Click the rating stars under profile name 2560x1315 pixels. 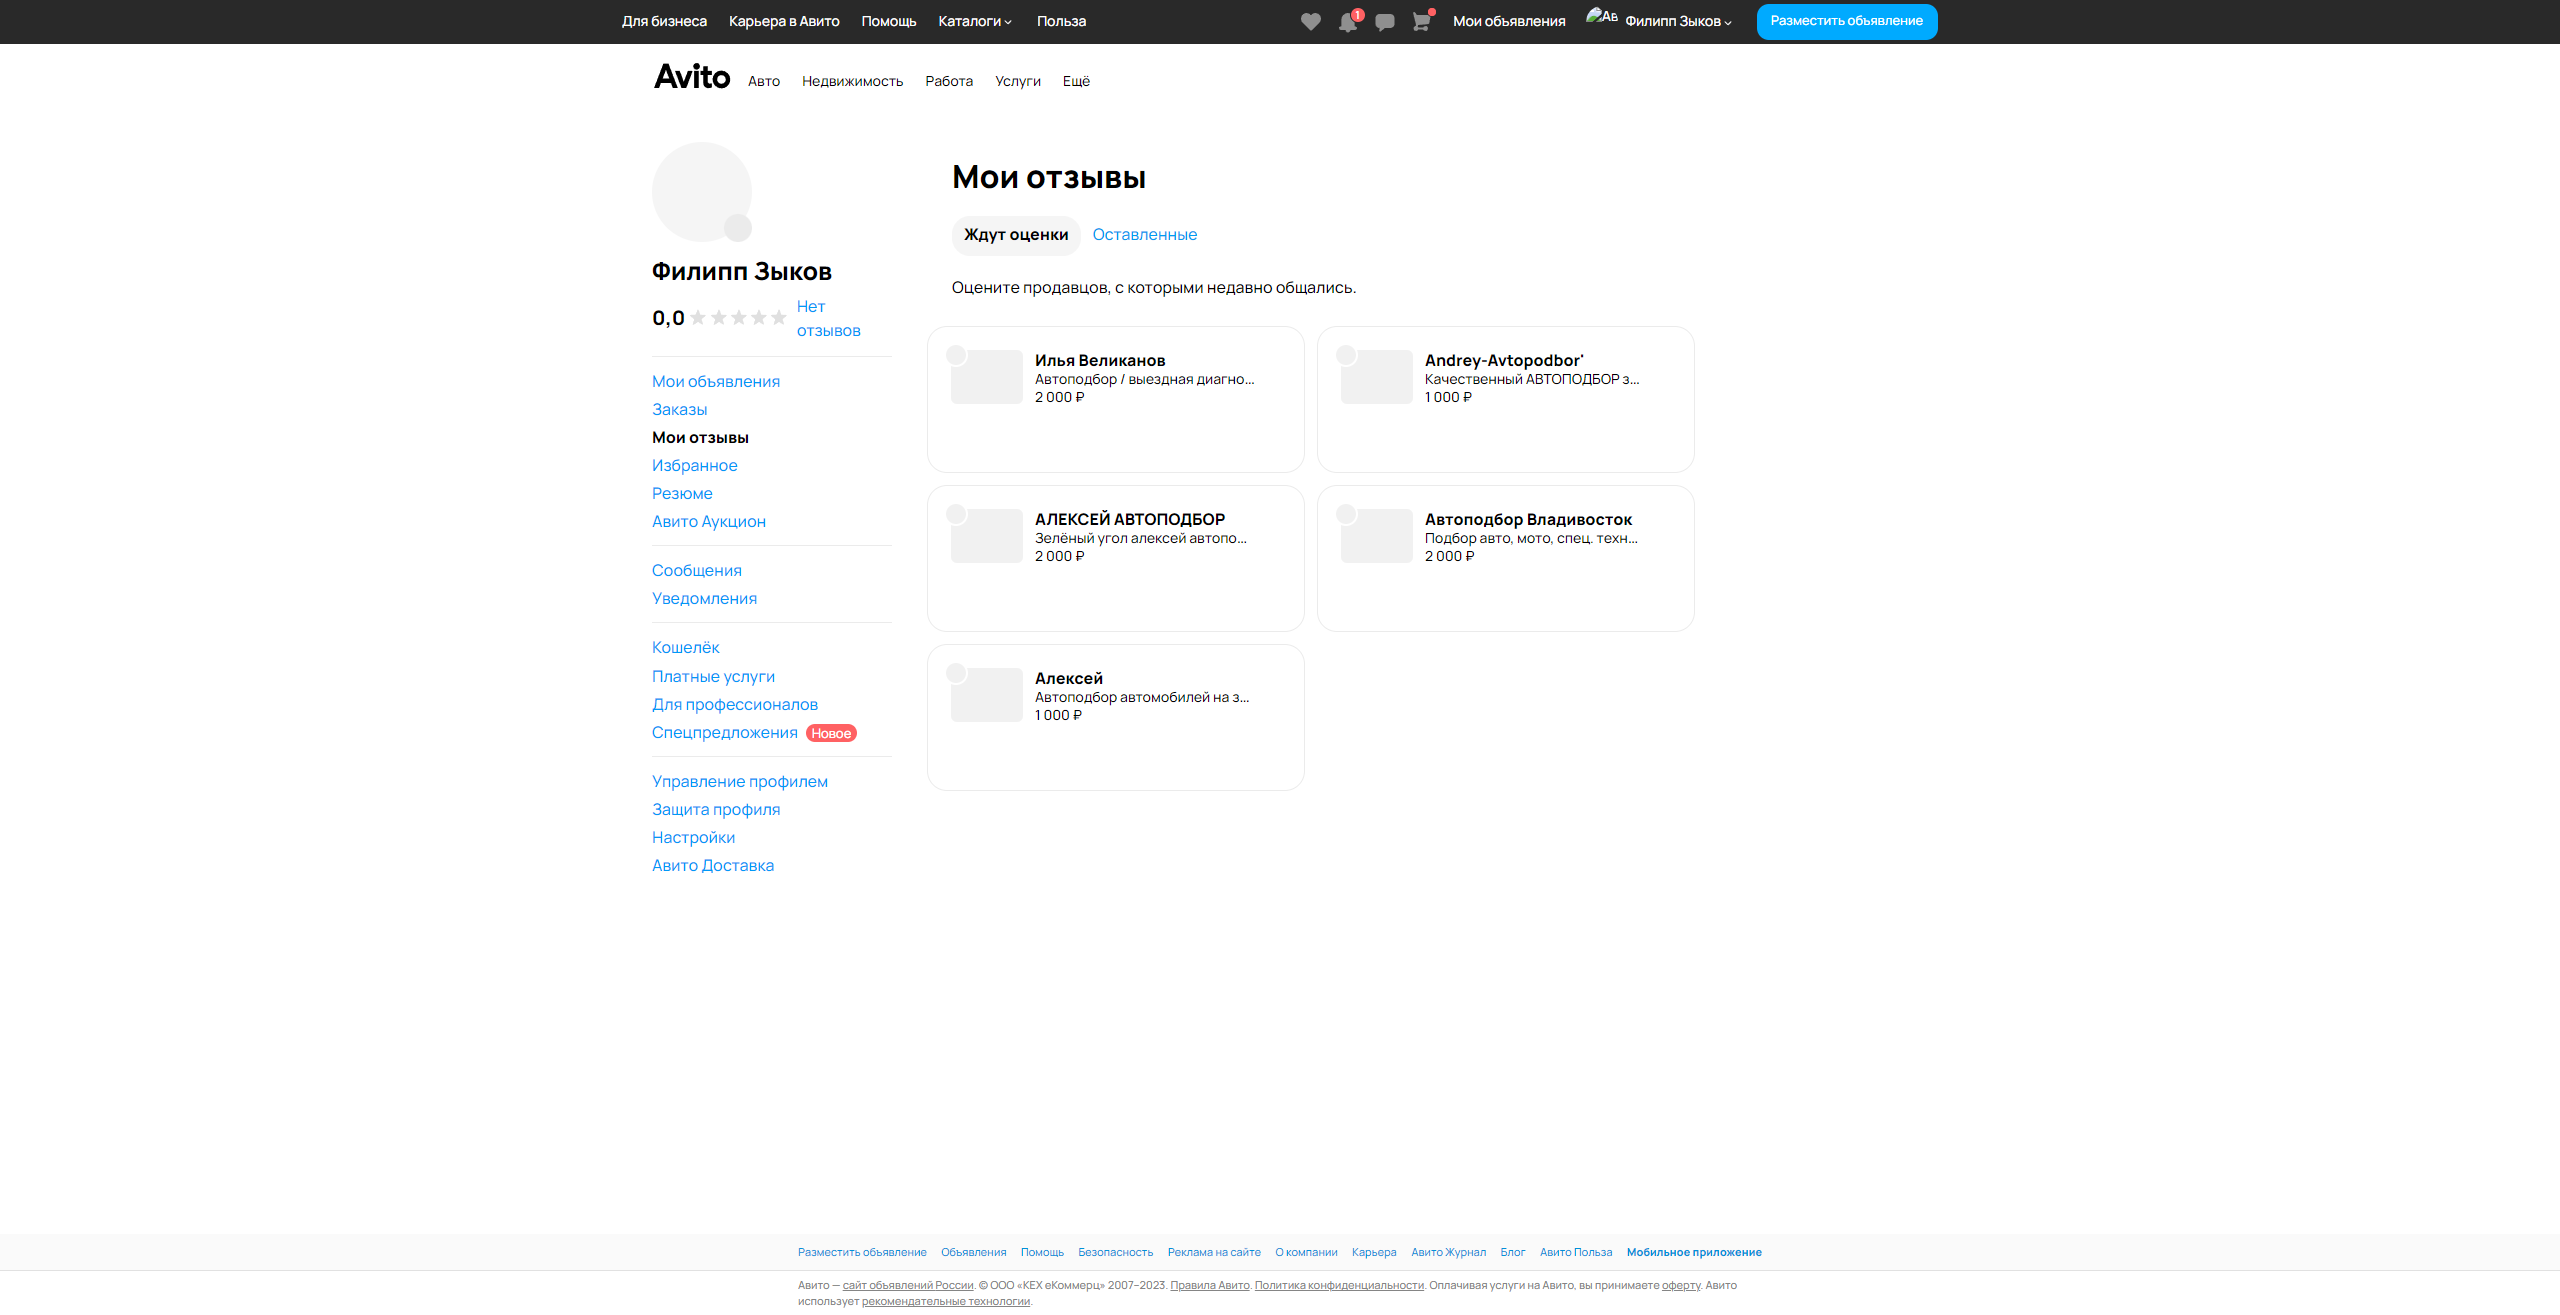click(x=738, y=318)
